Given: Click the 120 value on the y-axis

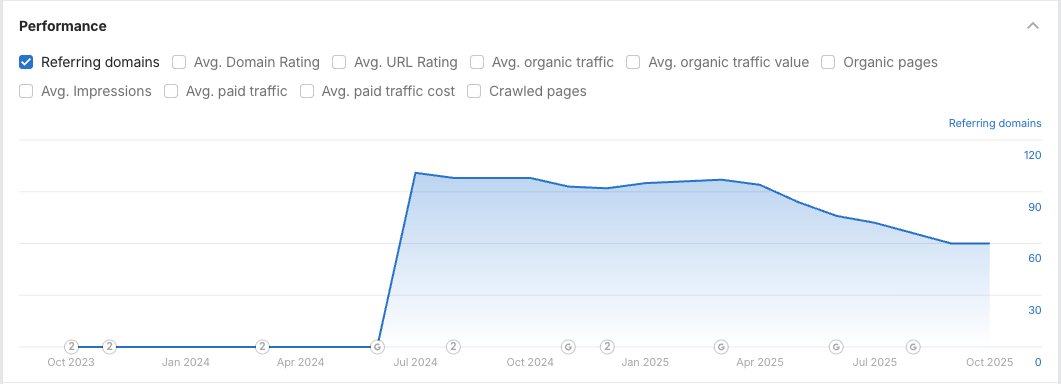Looking at the screenshot, I should (x=1033, y=155).
